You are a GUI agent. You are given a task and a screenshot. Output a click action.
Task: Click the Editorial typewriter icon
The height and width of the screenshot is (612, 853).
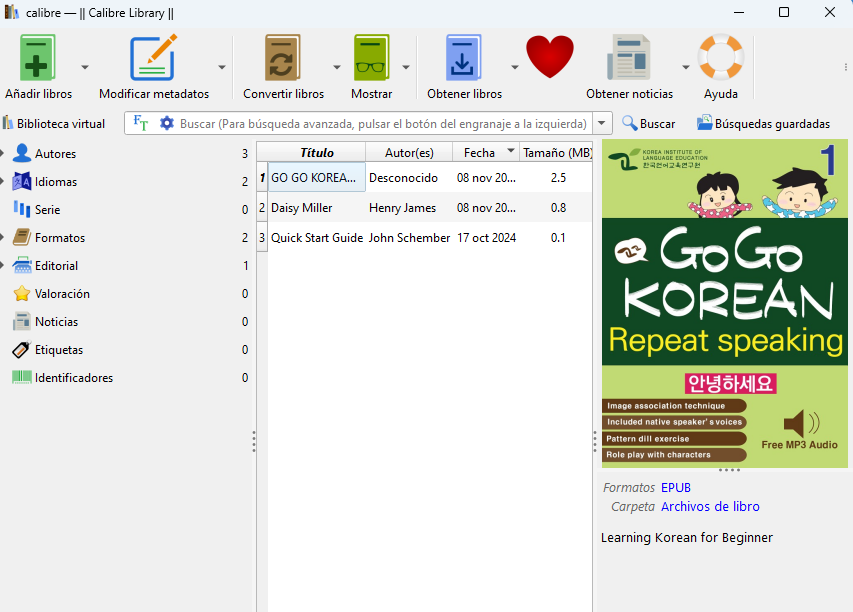[x=22, y=265]
